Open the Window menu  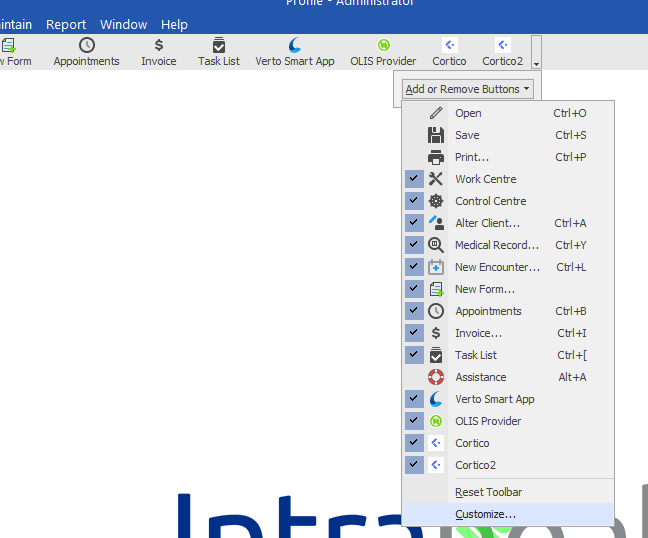123,24
